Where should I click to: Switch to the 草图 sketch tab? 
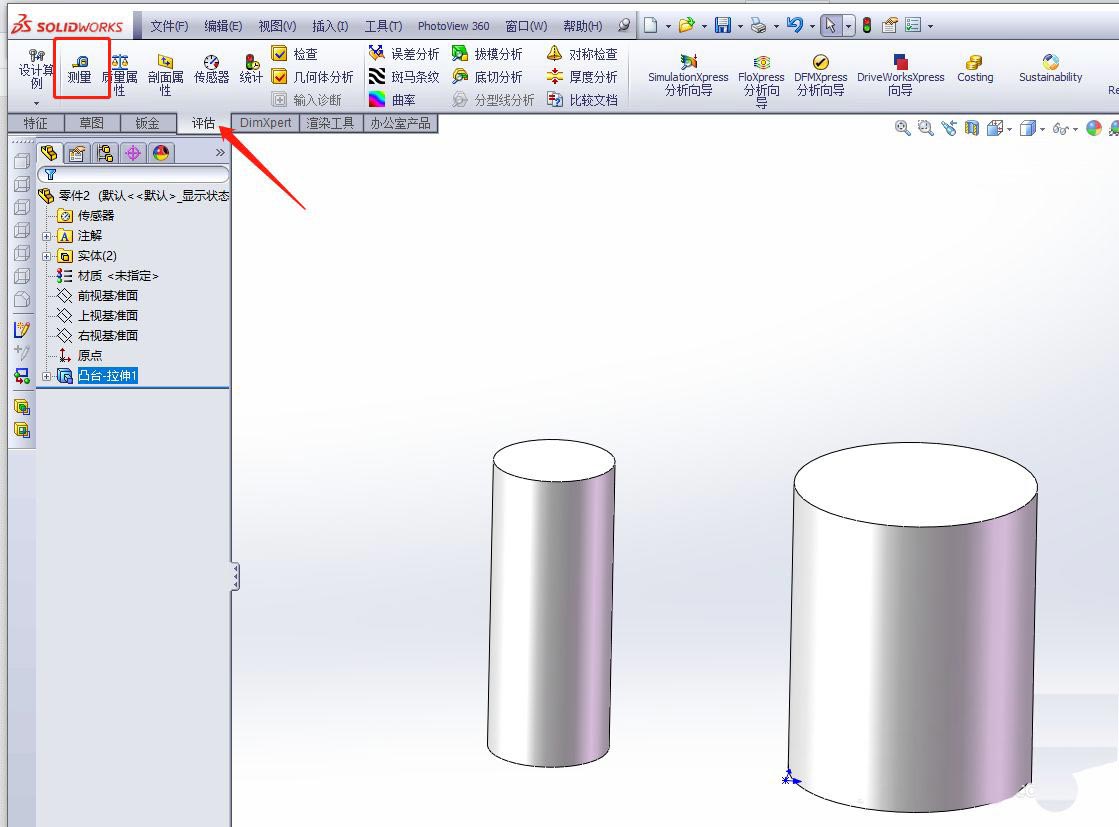coord(91,123)
